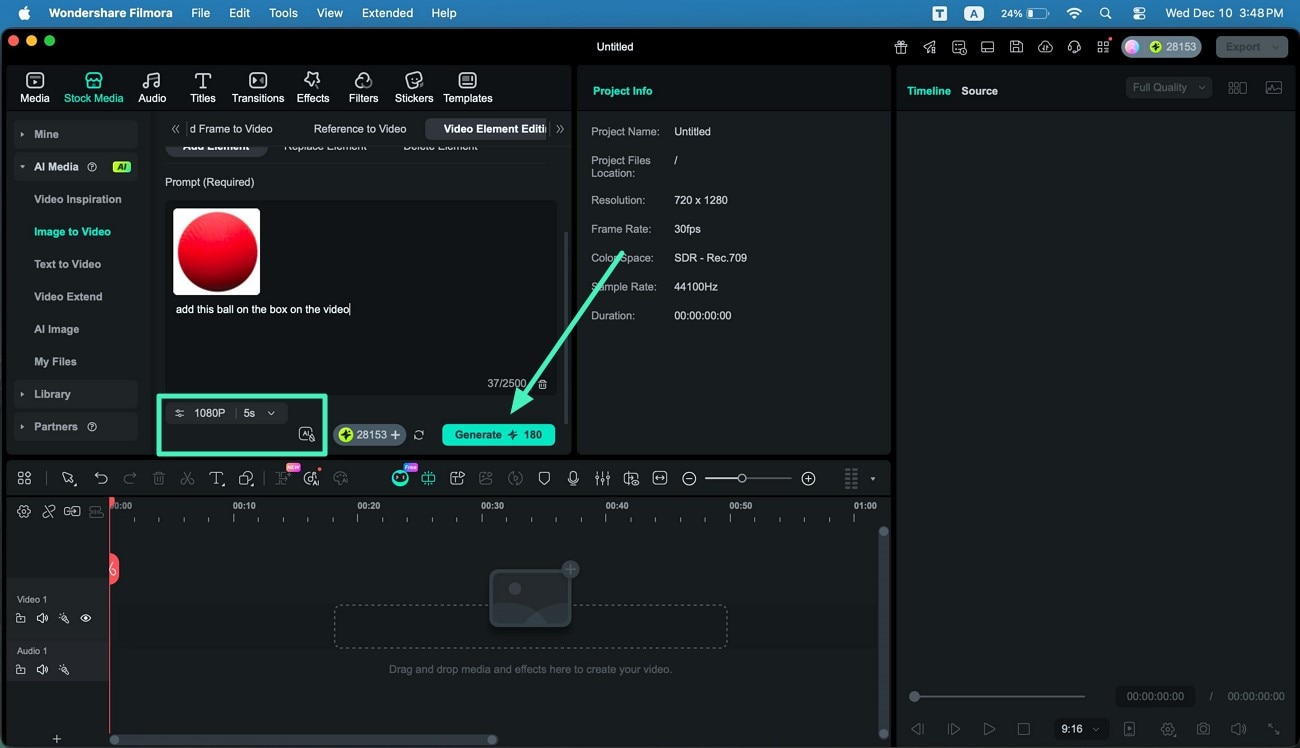Viewport: 1300px width, 748px height.
Task: Switch to the Audio panel
Action: point(151,86)
